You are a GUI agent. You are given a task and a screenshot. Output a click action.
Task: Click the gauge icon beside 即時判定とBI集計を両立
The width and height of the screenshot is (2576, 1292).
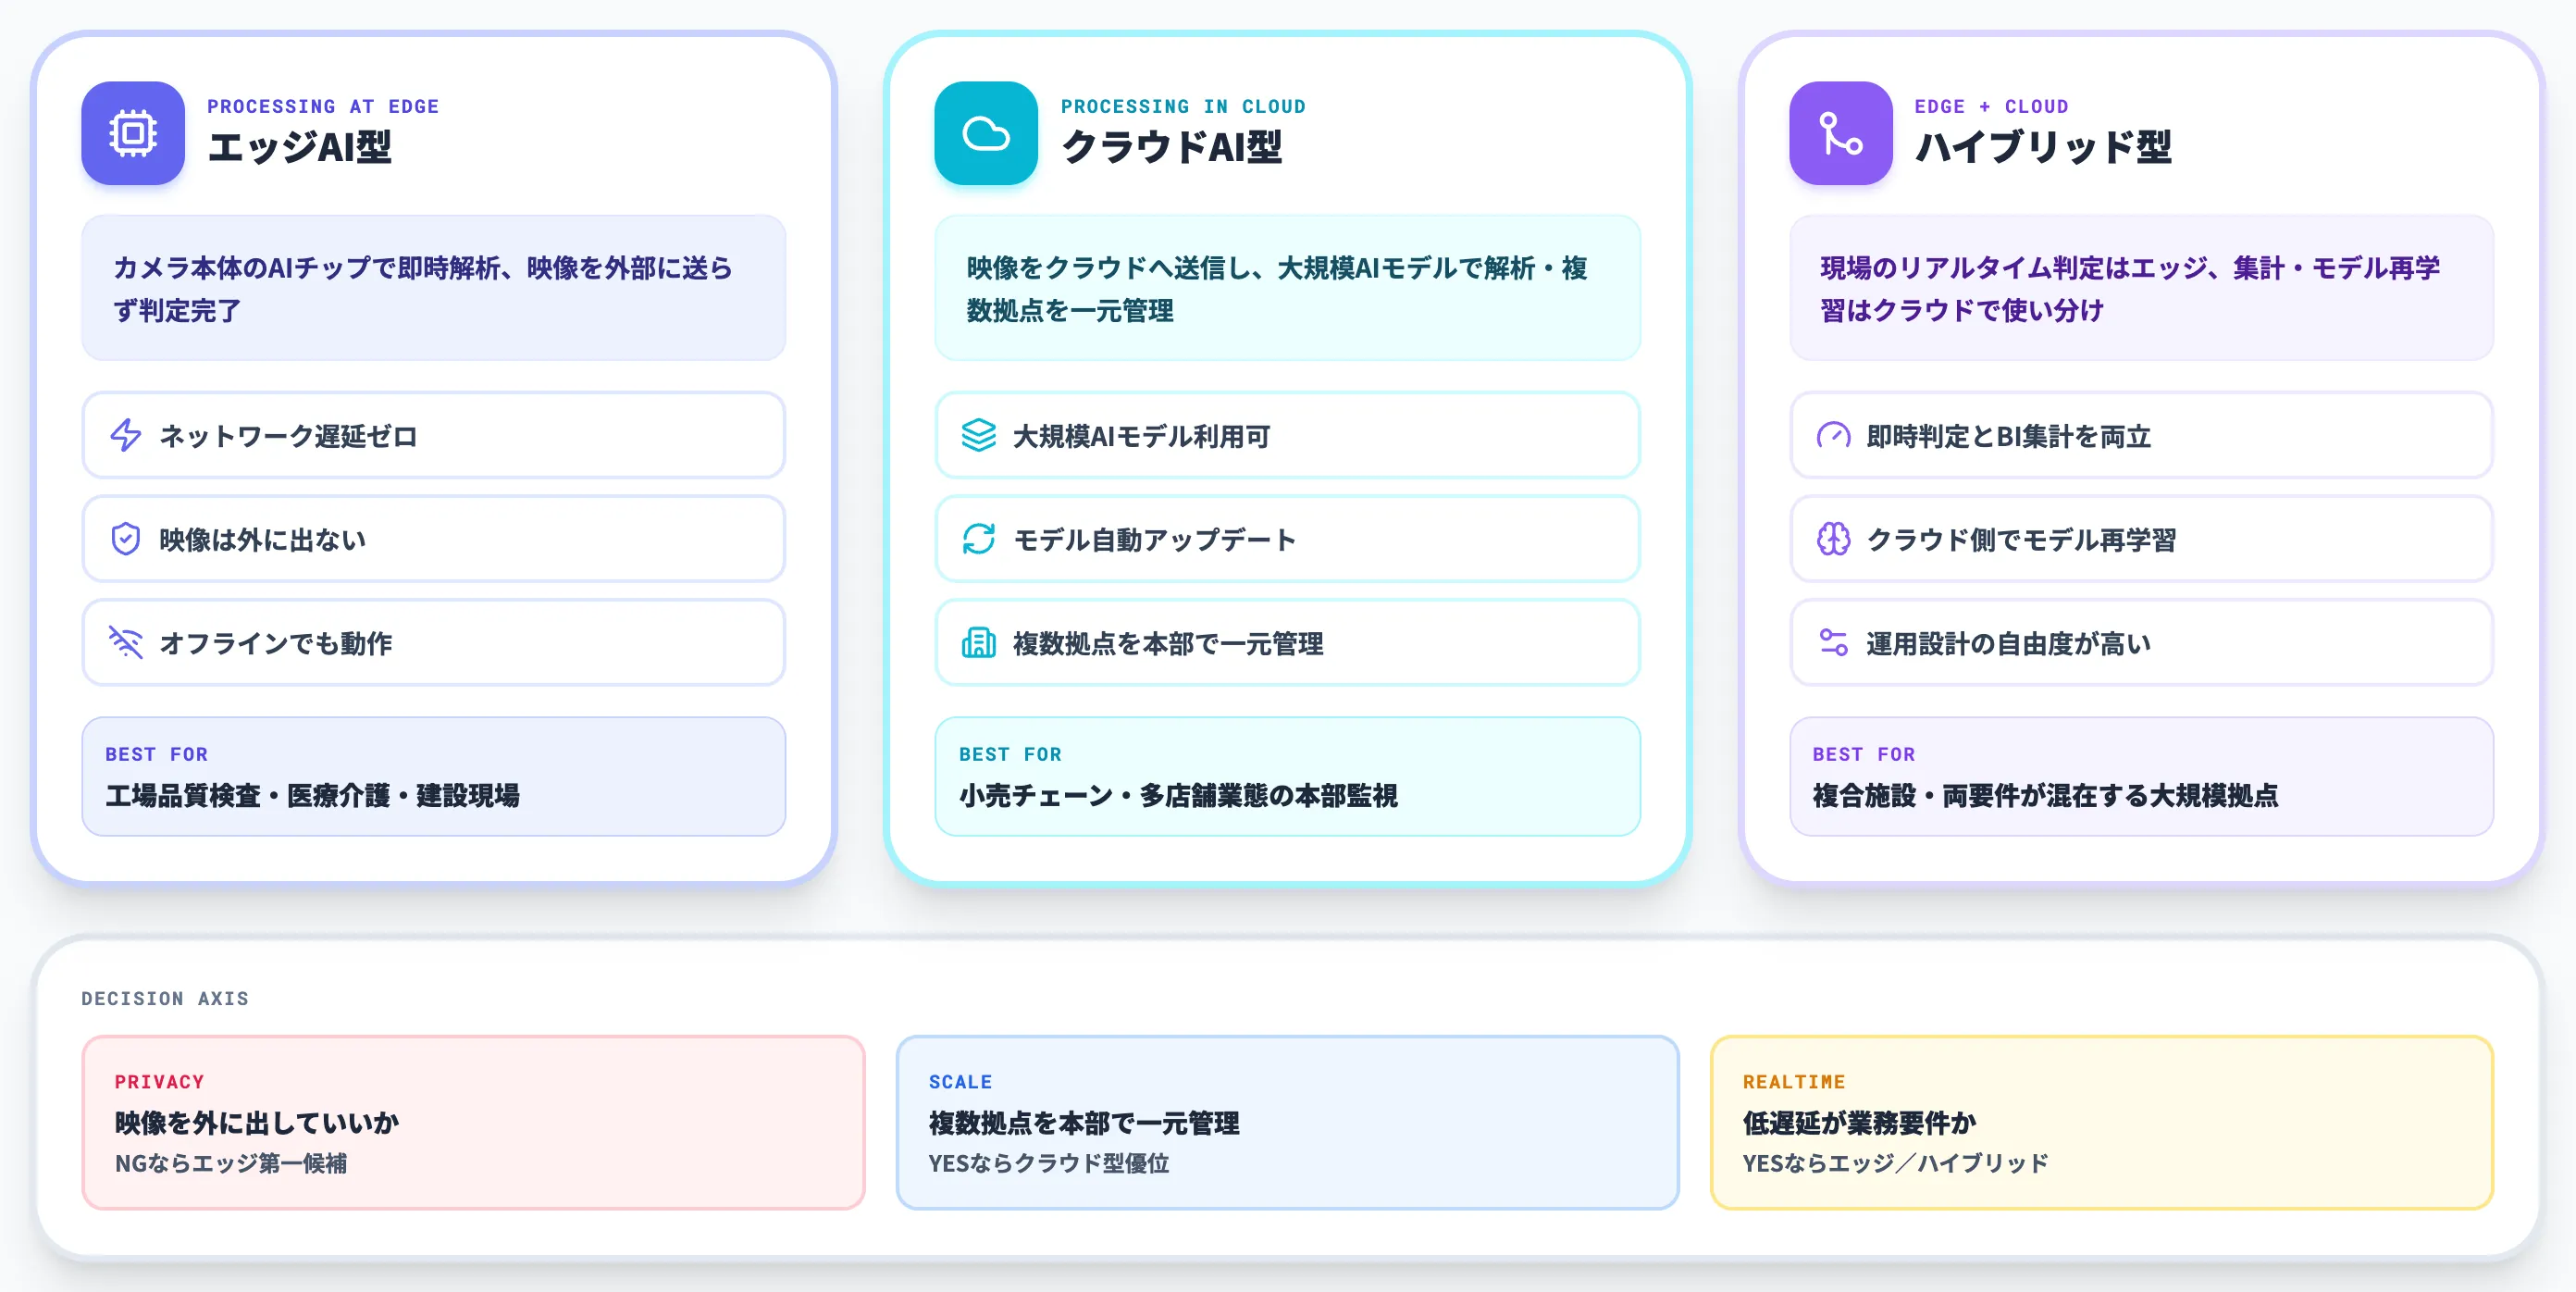click(x=1833, y=435)
